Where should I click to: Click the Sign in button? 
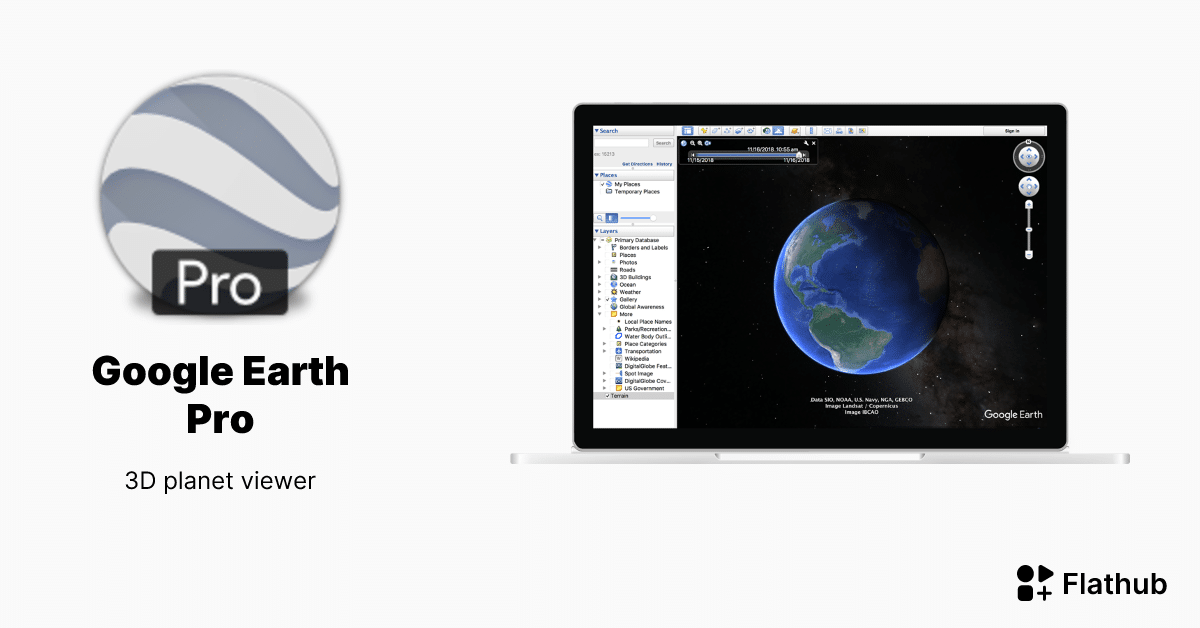click(1012, 131)
